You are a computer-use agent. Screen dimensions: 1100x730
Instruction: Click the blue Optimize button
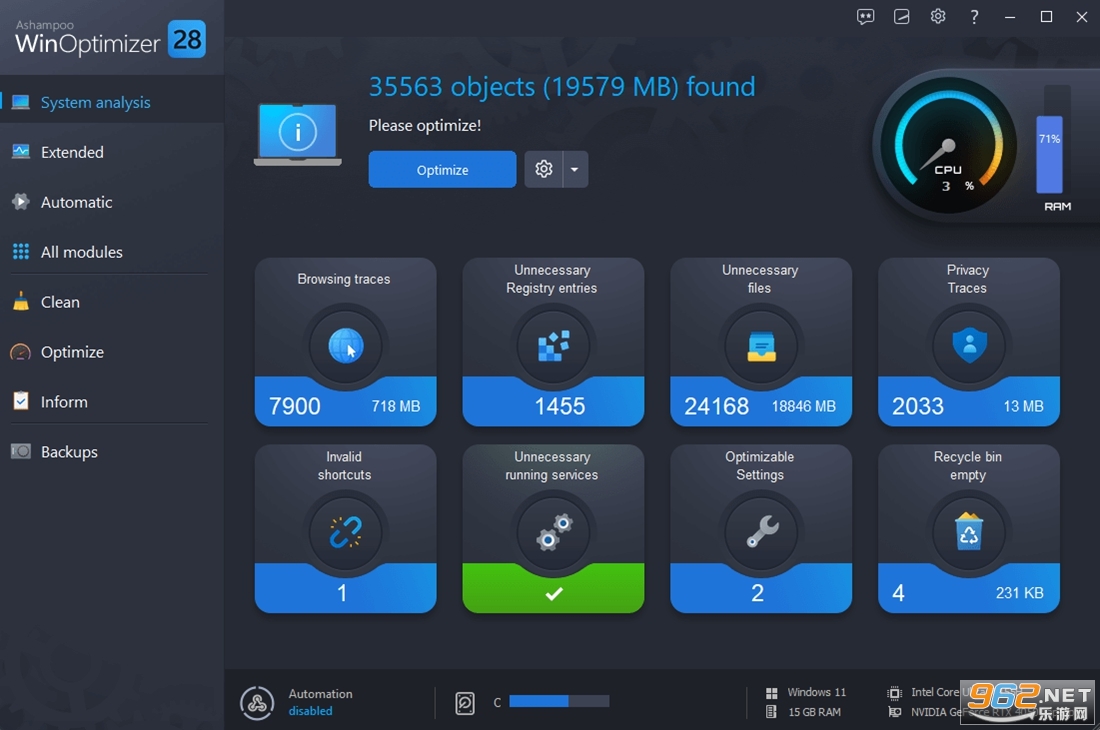tap(442, 170)
